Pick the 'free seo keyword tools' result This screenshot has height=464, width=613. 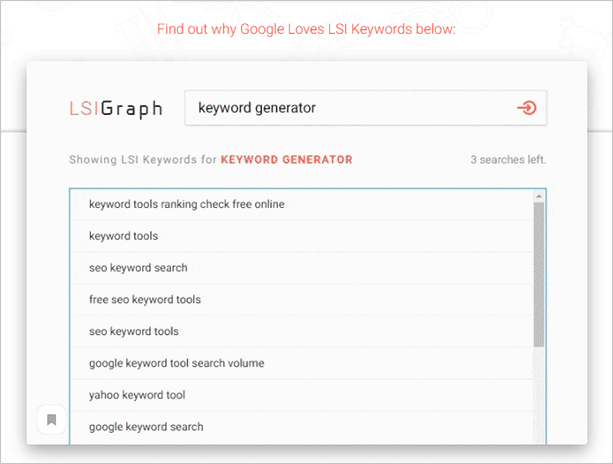coord(145,299)
